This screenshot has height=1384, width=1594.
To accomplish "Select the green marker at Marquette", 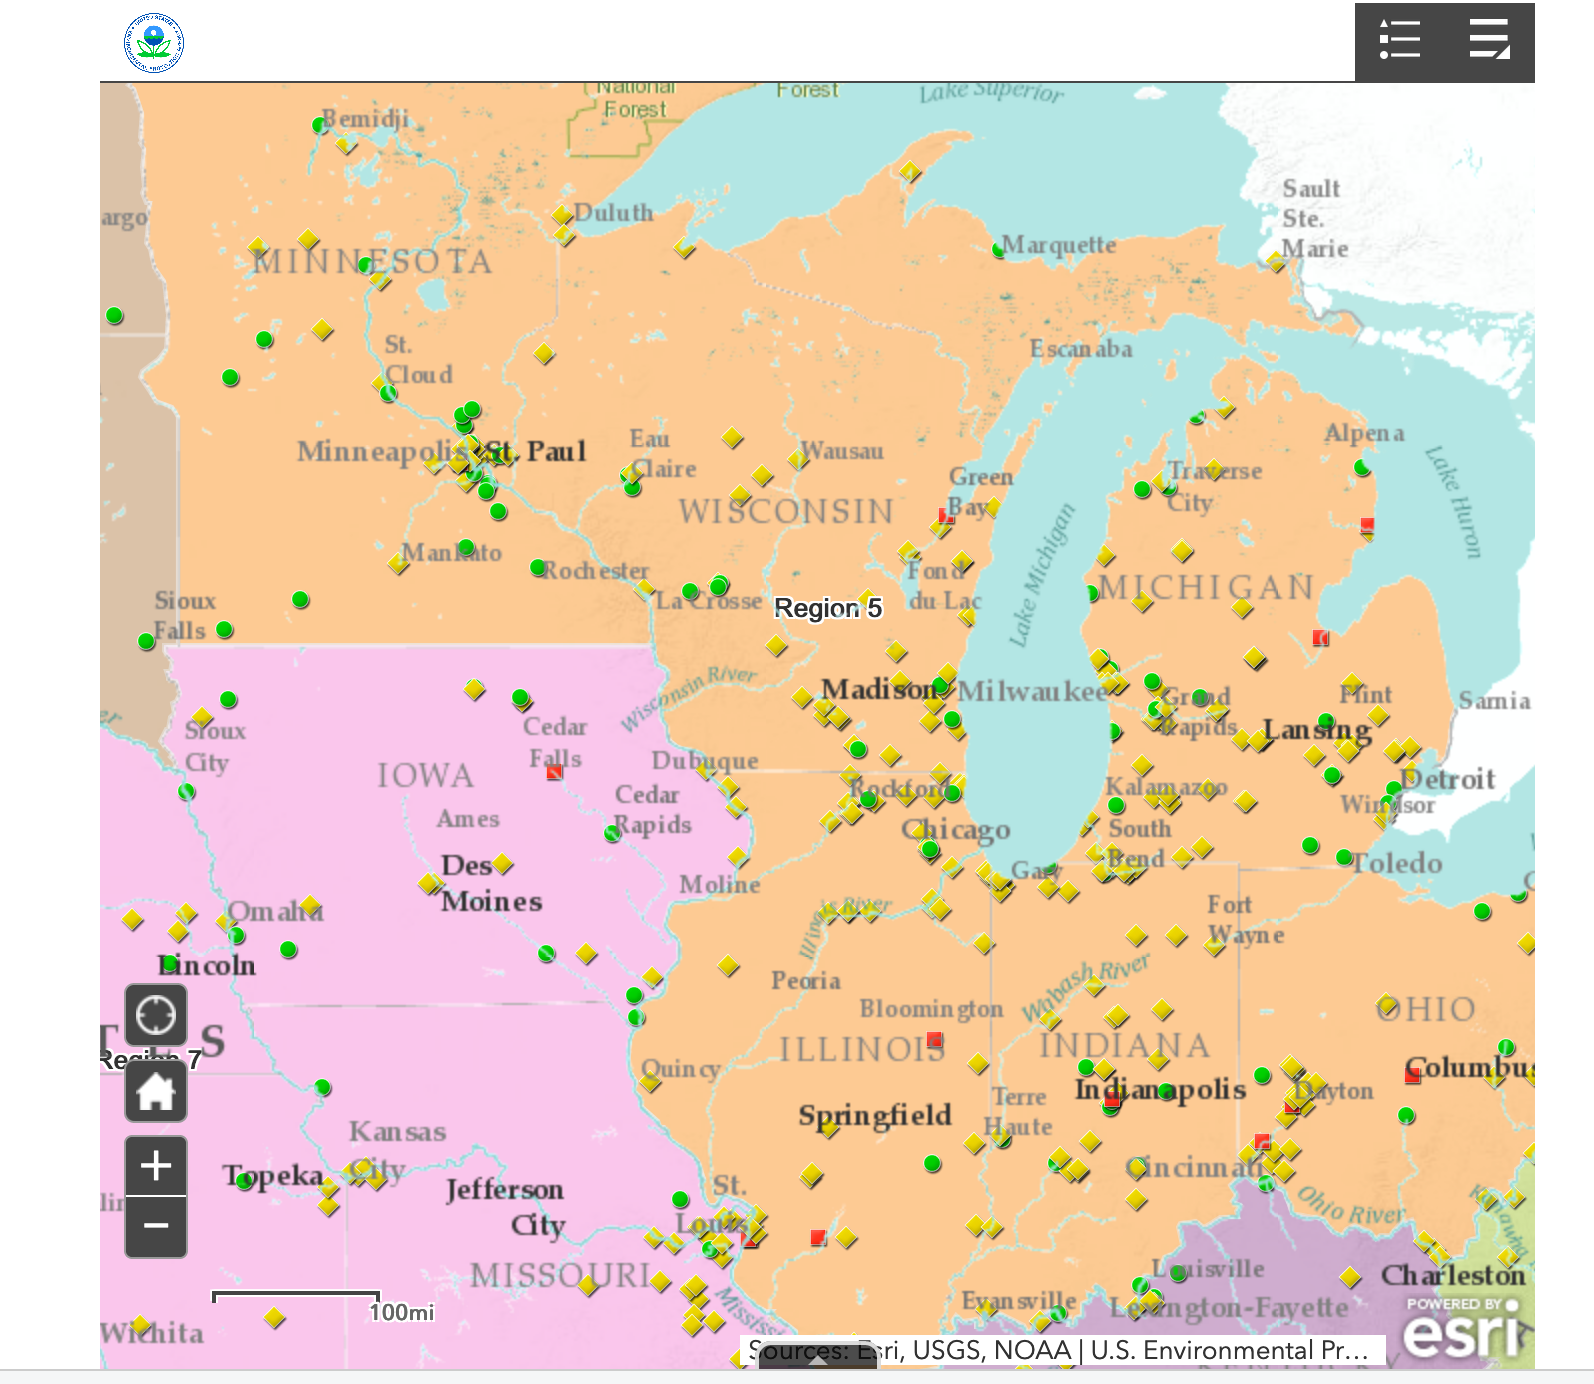I will point(998,249).
